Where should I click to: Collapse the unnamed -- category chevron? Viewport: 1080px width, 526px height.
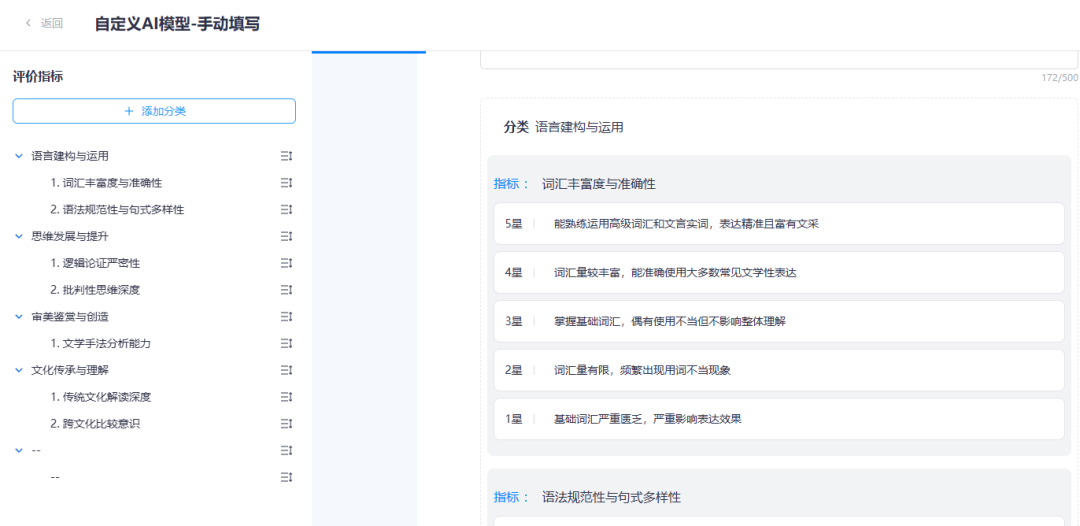point(19,450)
